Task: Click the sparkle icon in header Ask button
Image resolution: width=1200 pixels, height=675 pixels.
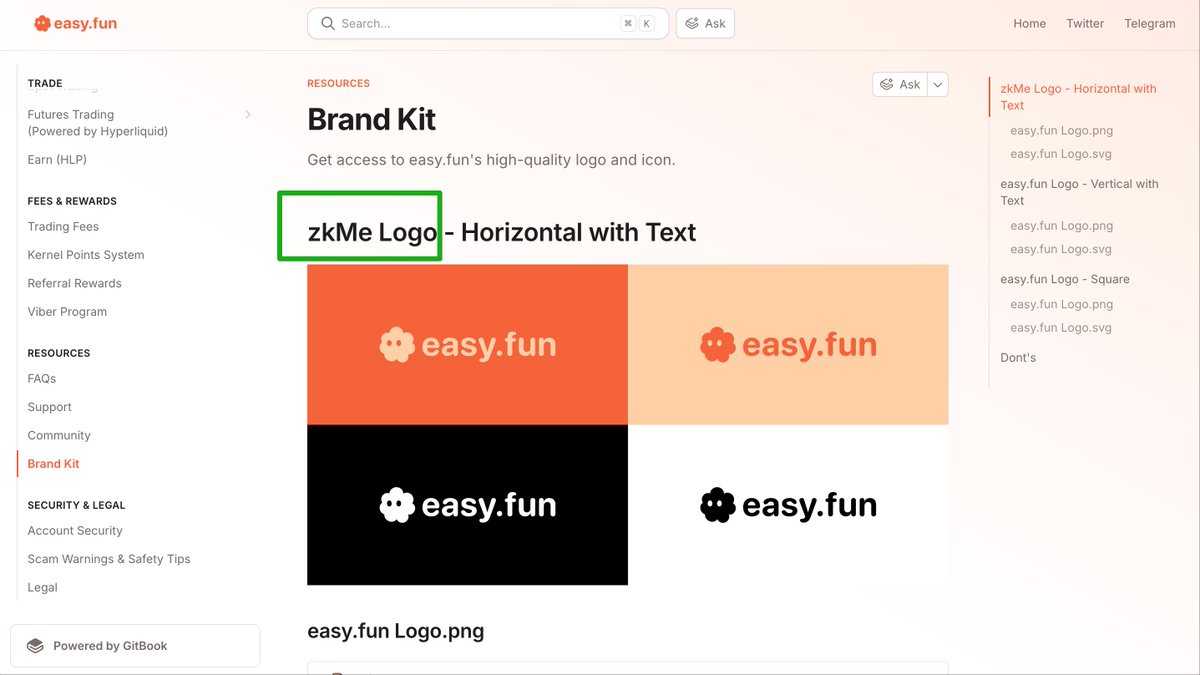Action: [692, 23]
